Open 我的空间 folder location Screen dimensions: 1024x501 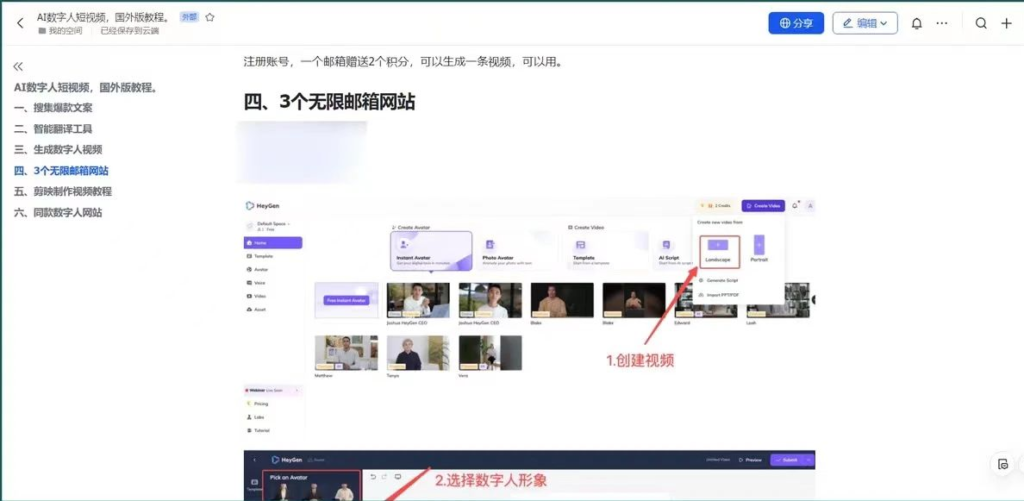[61, 31]
